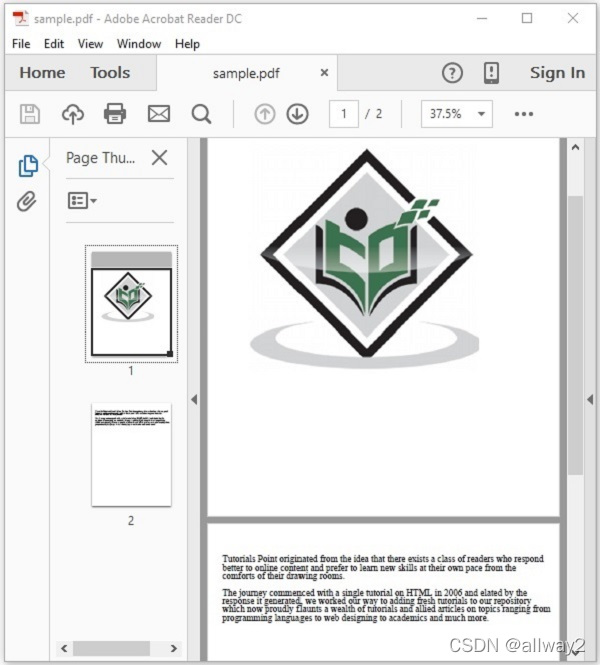Screen dimensions: 600x665
Task: Click the document vertical scrollbar thumb
Action: click(575, 335)
